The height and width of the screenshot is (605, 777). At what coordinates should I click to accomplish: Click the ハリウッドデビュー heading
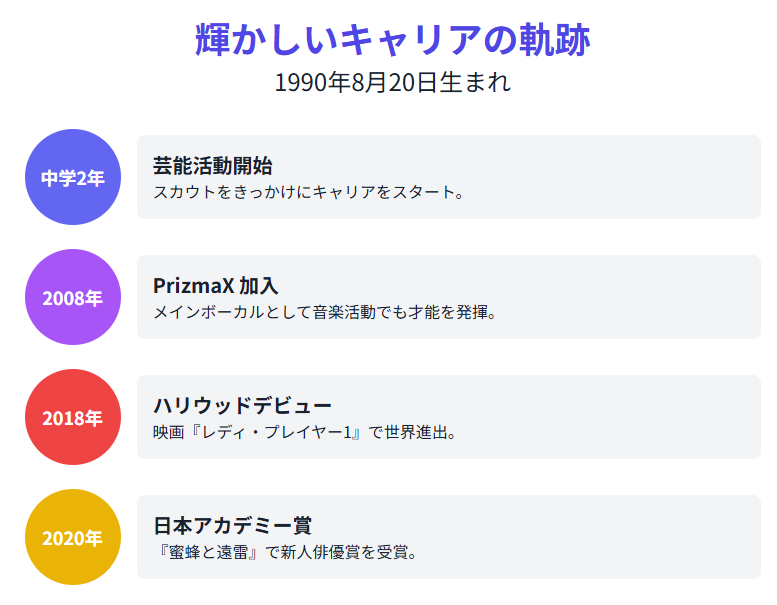click(x=242, y=405)
